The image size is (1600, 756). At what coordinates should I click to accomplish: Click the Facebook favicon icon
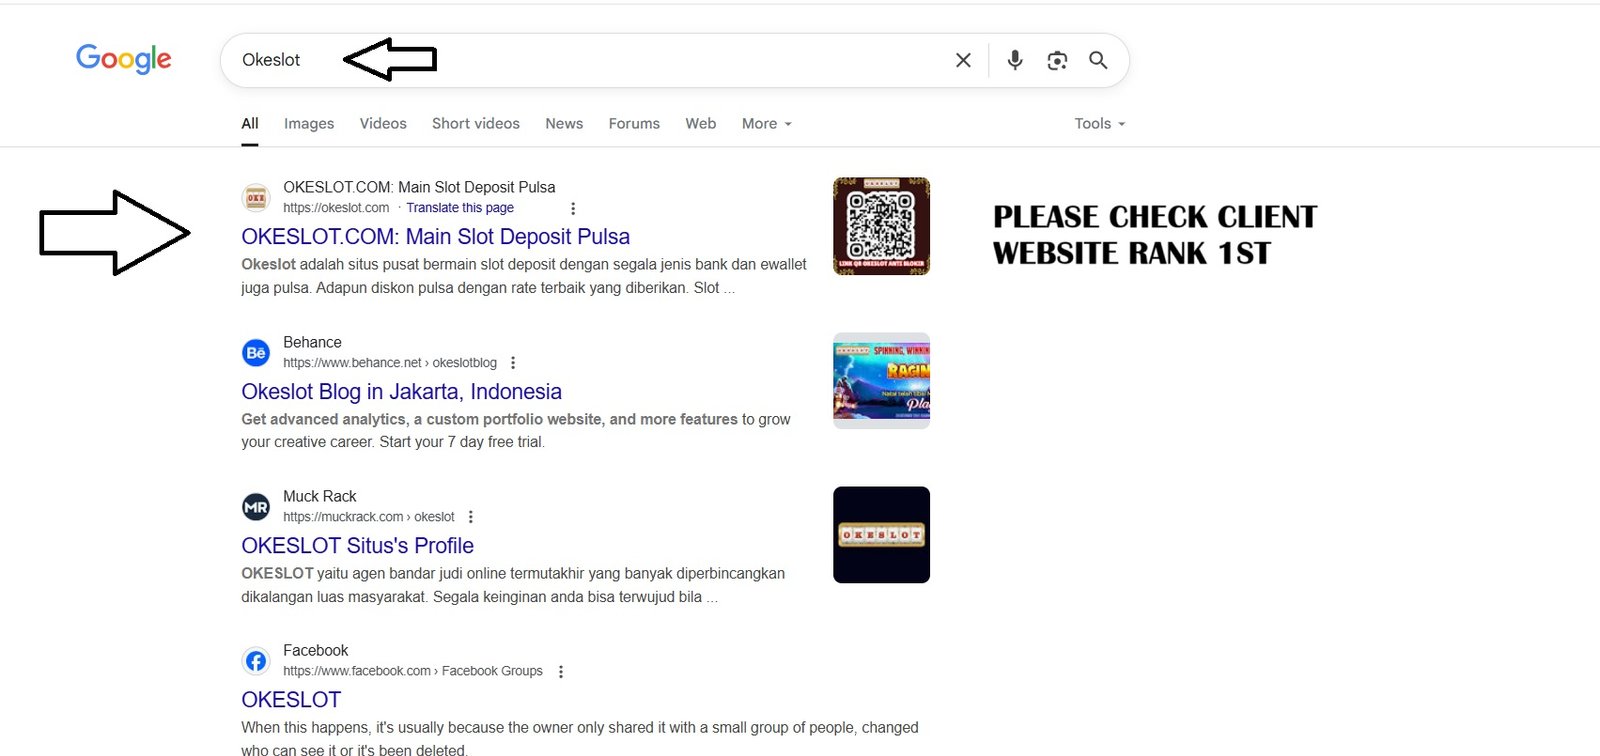tap(256, 661)
